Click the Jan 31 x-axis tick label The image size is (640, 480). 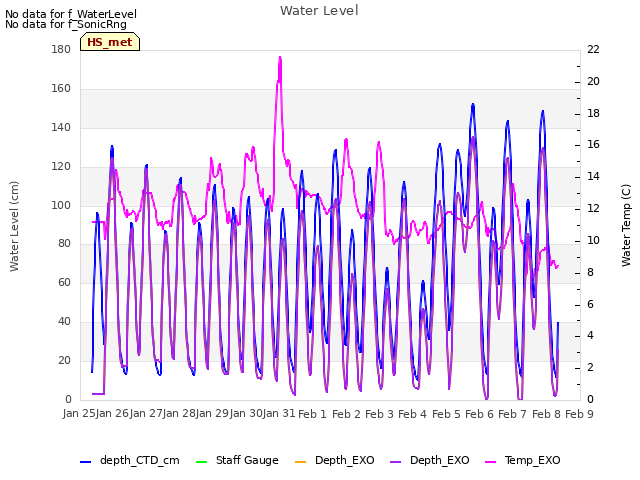pyautogui.click(x=279, y=414)
